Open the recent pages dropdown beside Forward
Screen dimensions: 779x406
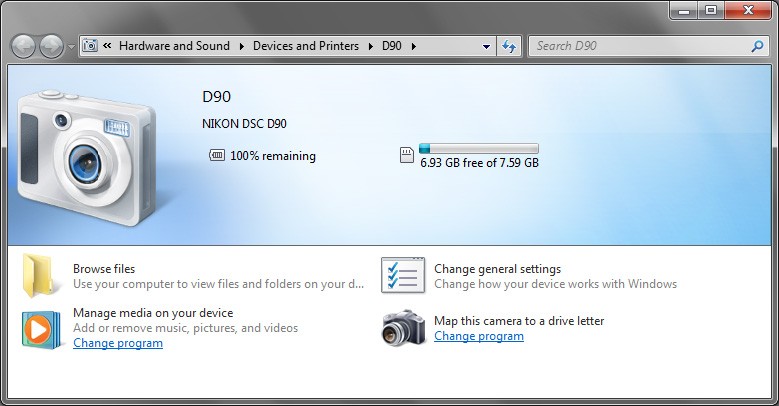[x=71, y=47]
